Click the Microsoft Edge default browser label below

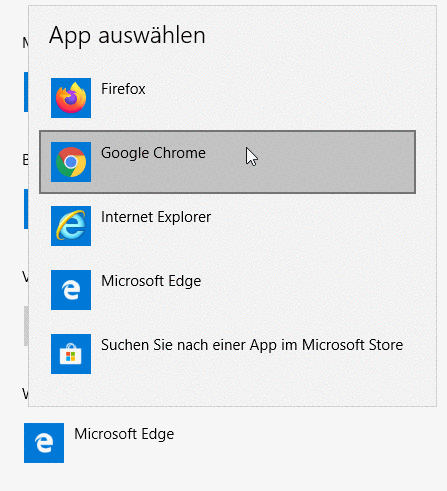point(124,434)
